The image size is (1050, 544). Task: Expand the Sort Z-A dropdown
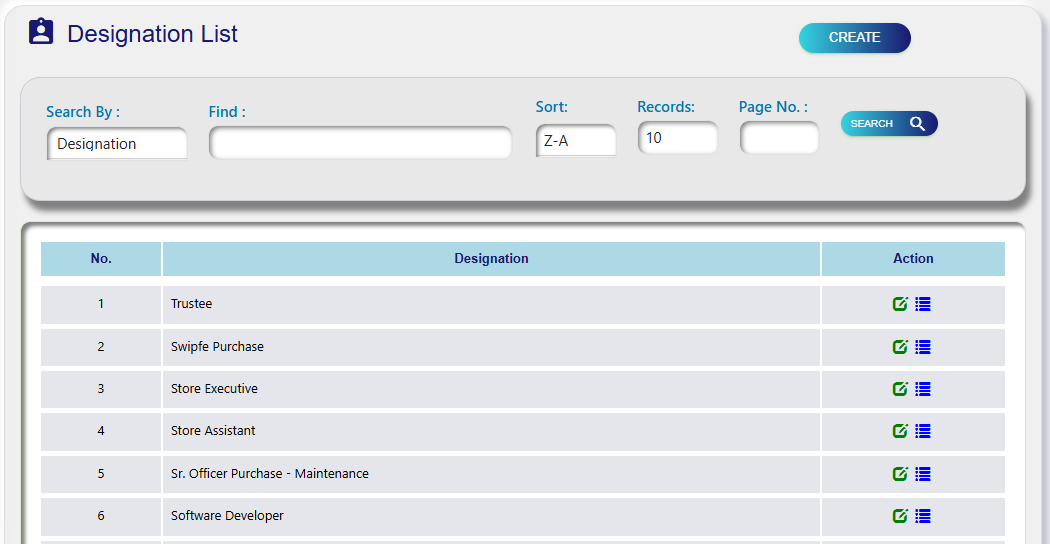(576, 141)
